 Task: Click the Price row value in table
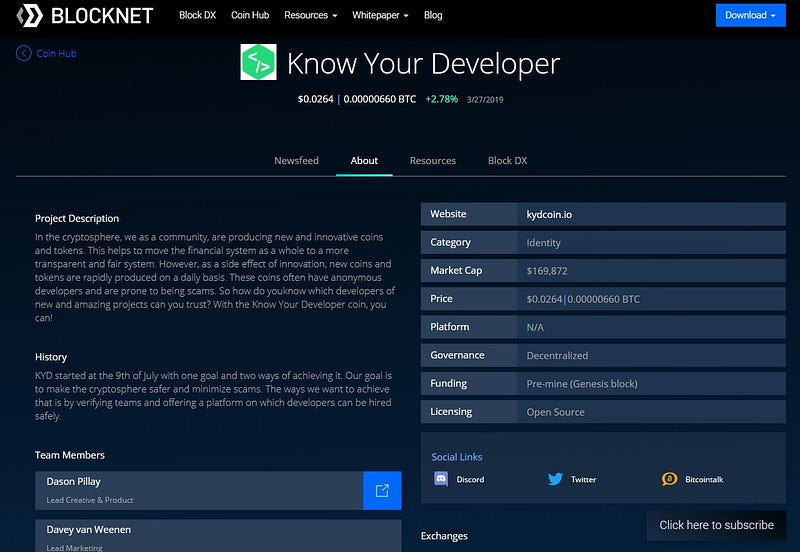(583, 299)
